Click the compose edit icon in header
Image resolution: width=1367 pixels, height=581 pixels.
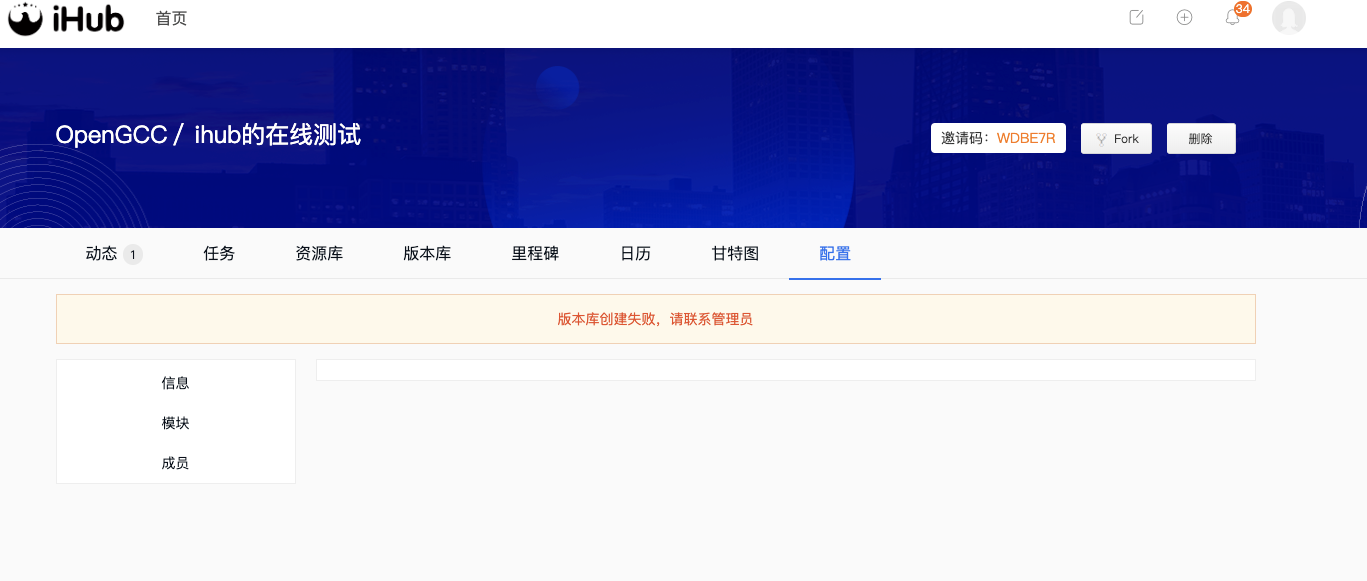click(x=1136, y=17)
